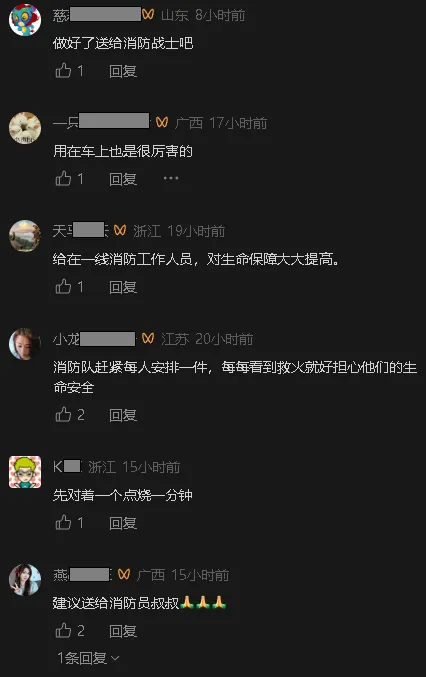
Task: Like the comment 做好了送给消防战士吧
Action: click(63, 70)
